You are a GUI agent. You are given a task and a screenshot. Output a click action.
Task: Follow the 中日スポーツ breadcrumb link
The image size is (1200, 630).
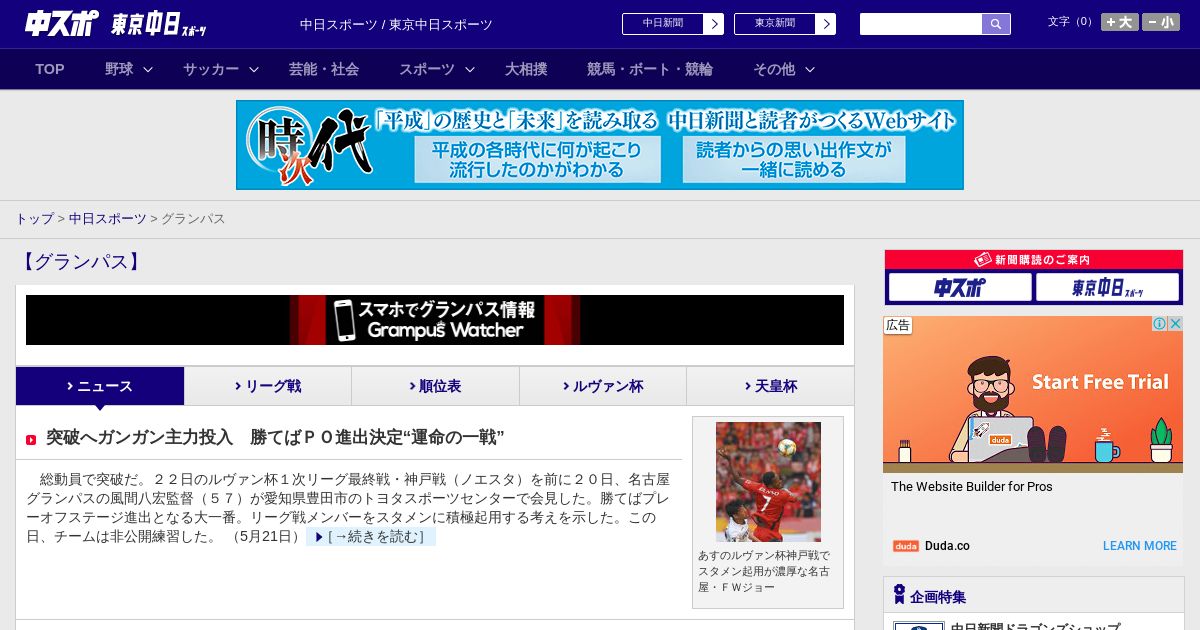[x=107, y=219]
